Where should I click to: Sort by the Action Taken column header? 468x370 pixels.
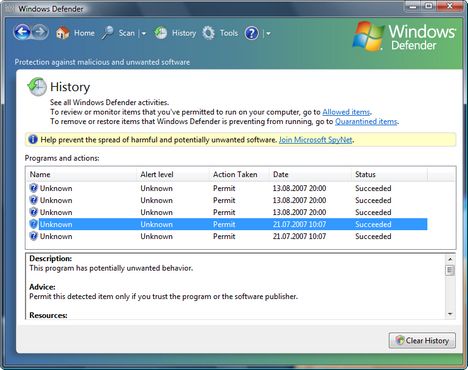pos(240,174)
